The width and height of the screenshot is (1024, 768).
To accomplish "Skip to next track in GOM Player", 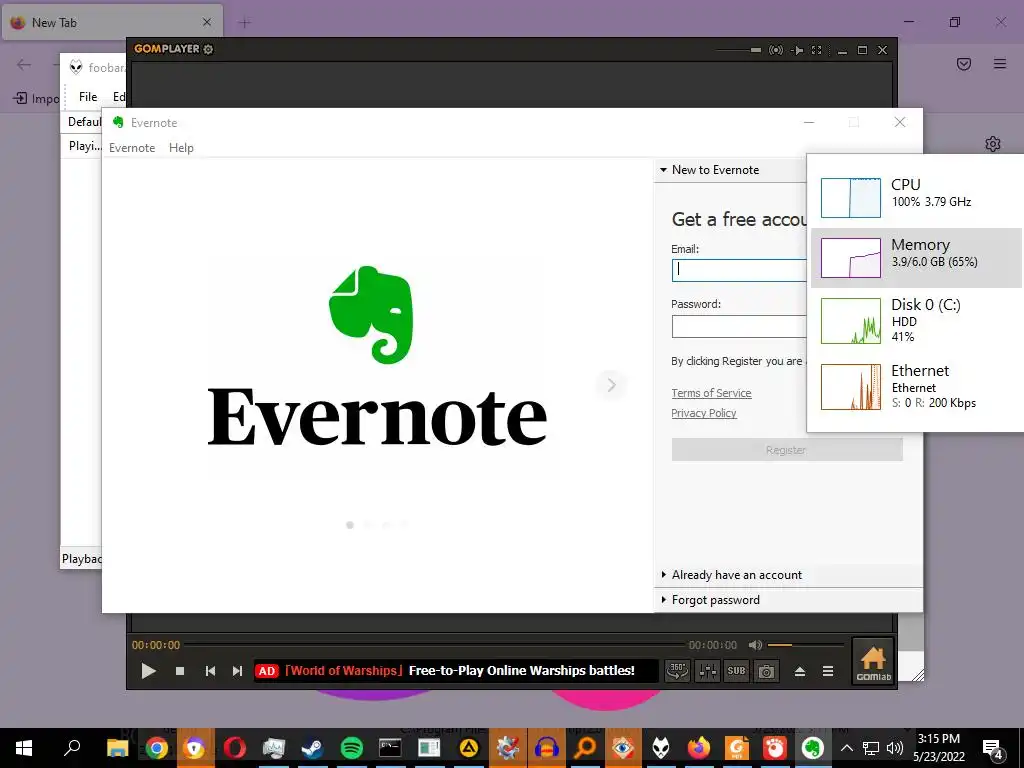I will 237,671.
